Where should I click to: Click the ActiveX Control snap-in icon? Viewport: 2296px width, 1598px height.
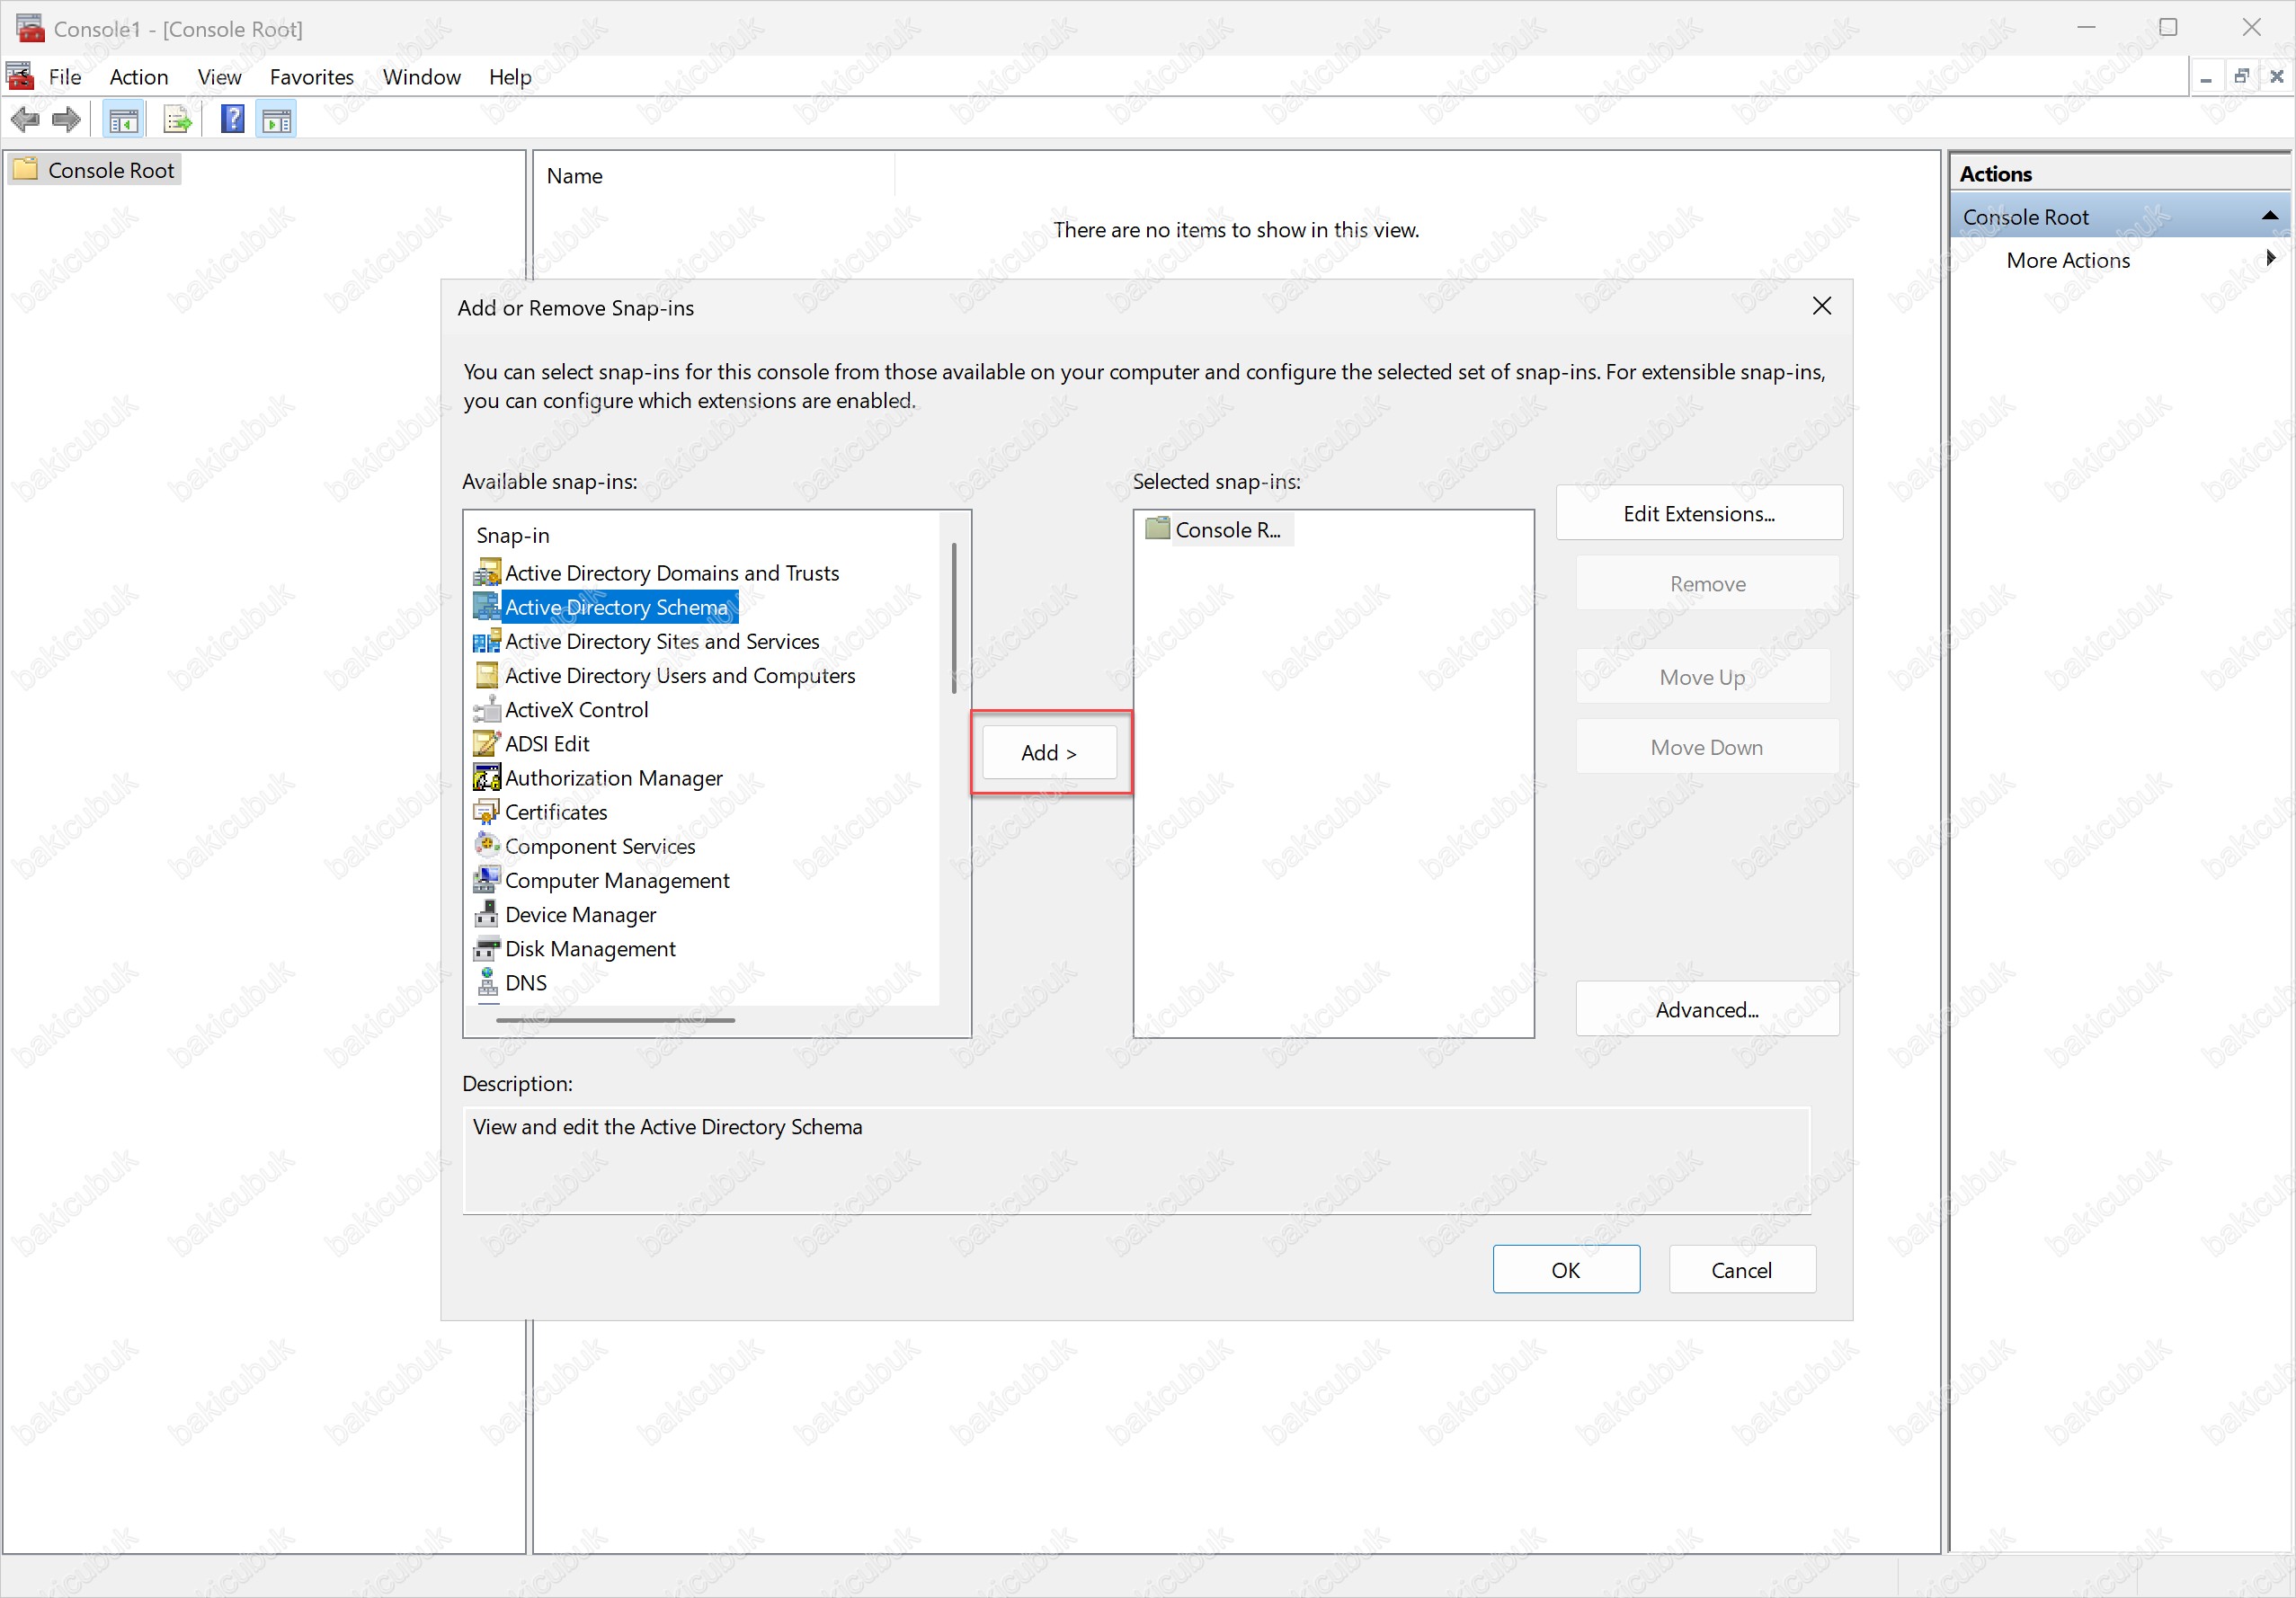(487, 710)
